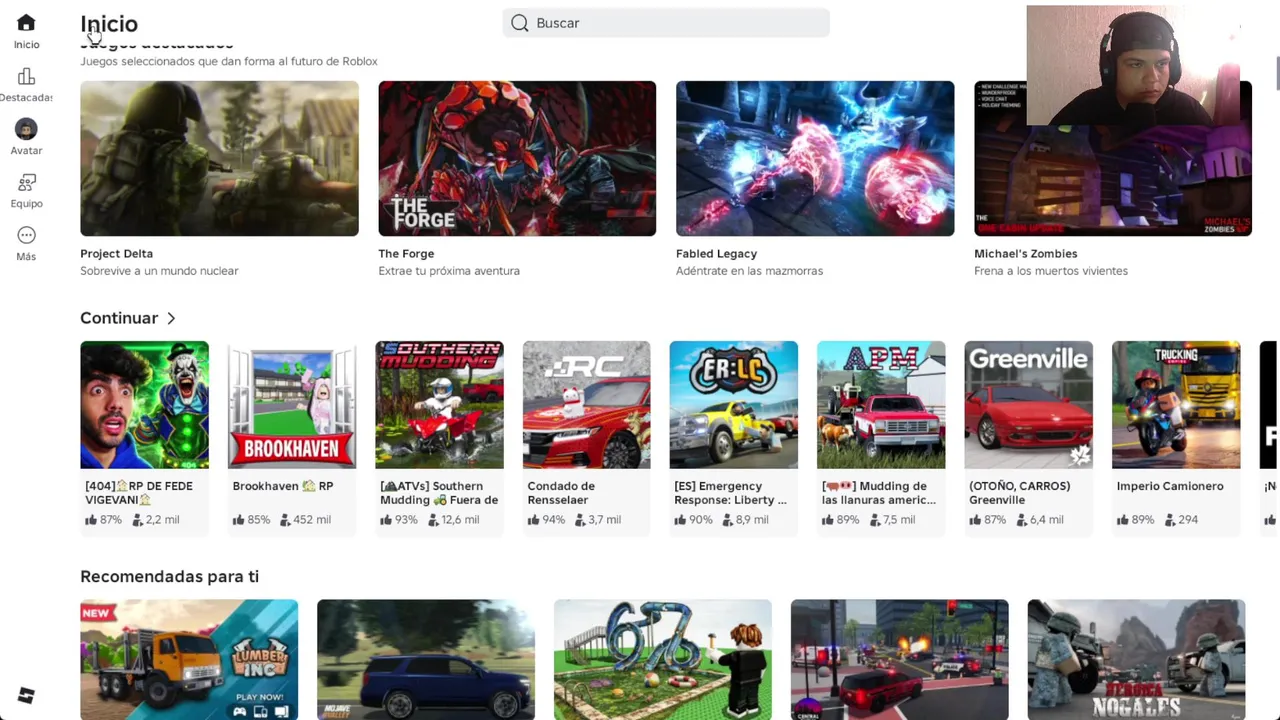
Task: Click Fabled Legacy title text
Action: 716,254
